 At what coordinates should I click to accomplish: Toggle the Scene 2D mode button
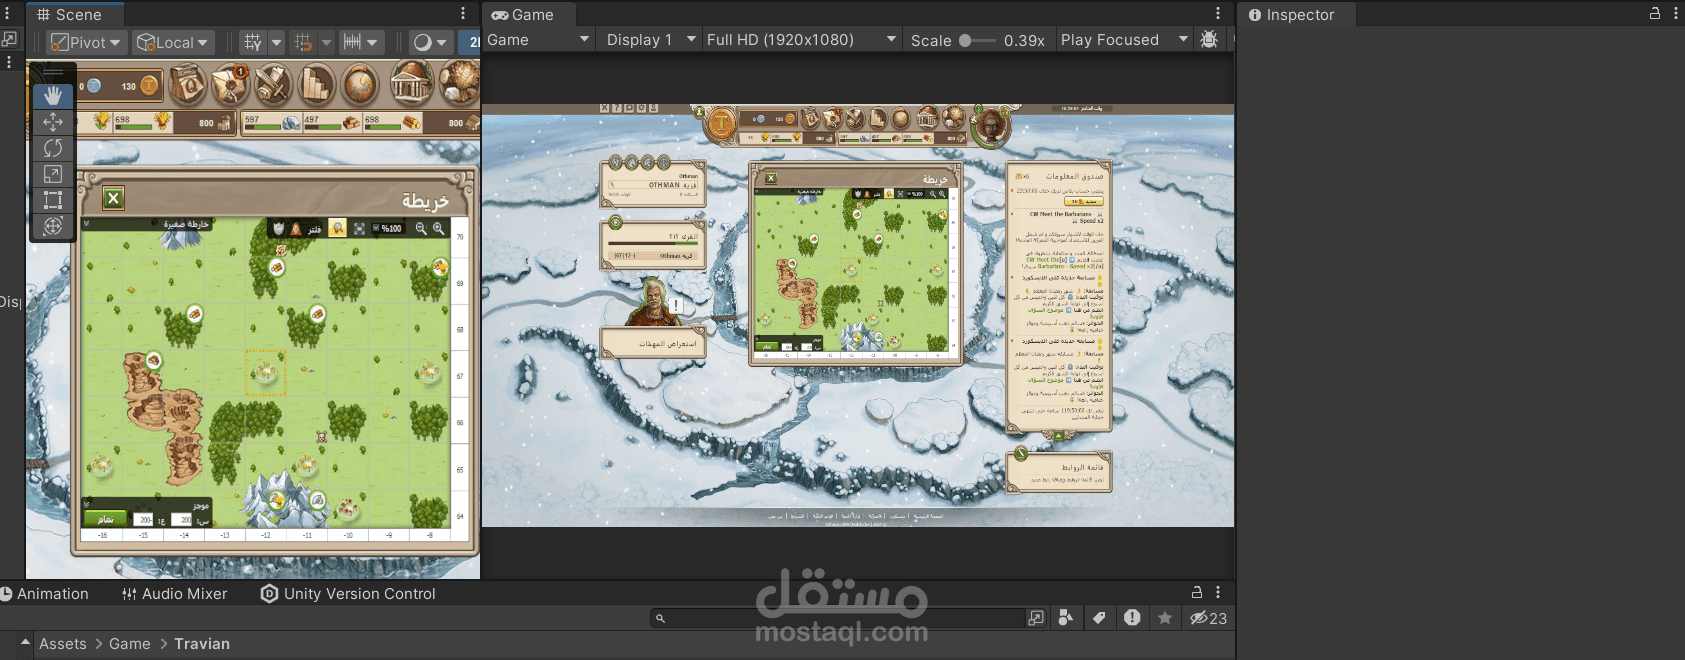pyautogui.click(x=470, y=42)
